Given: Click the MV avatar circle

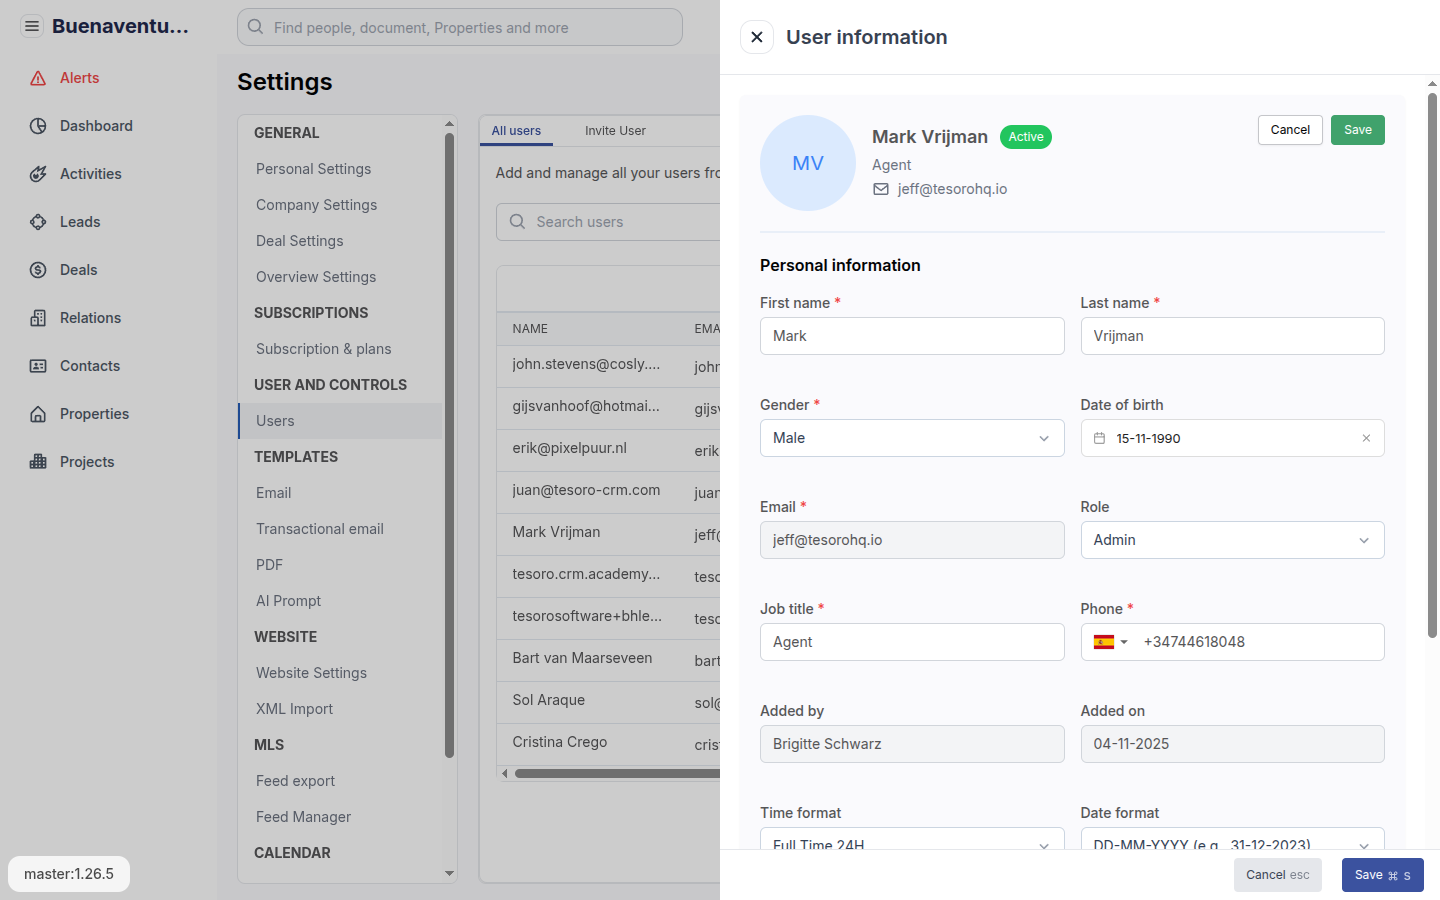Looking at the screenshot, I should pyautogui.click(x=808, y=163).
